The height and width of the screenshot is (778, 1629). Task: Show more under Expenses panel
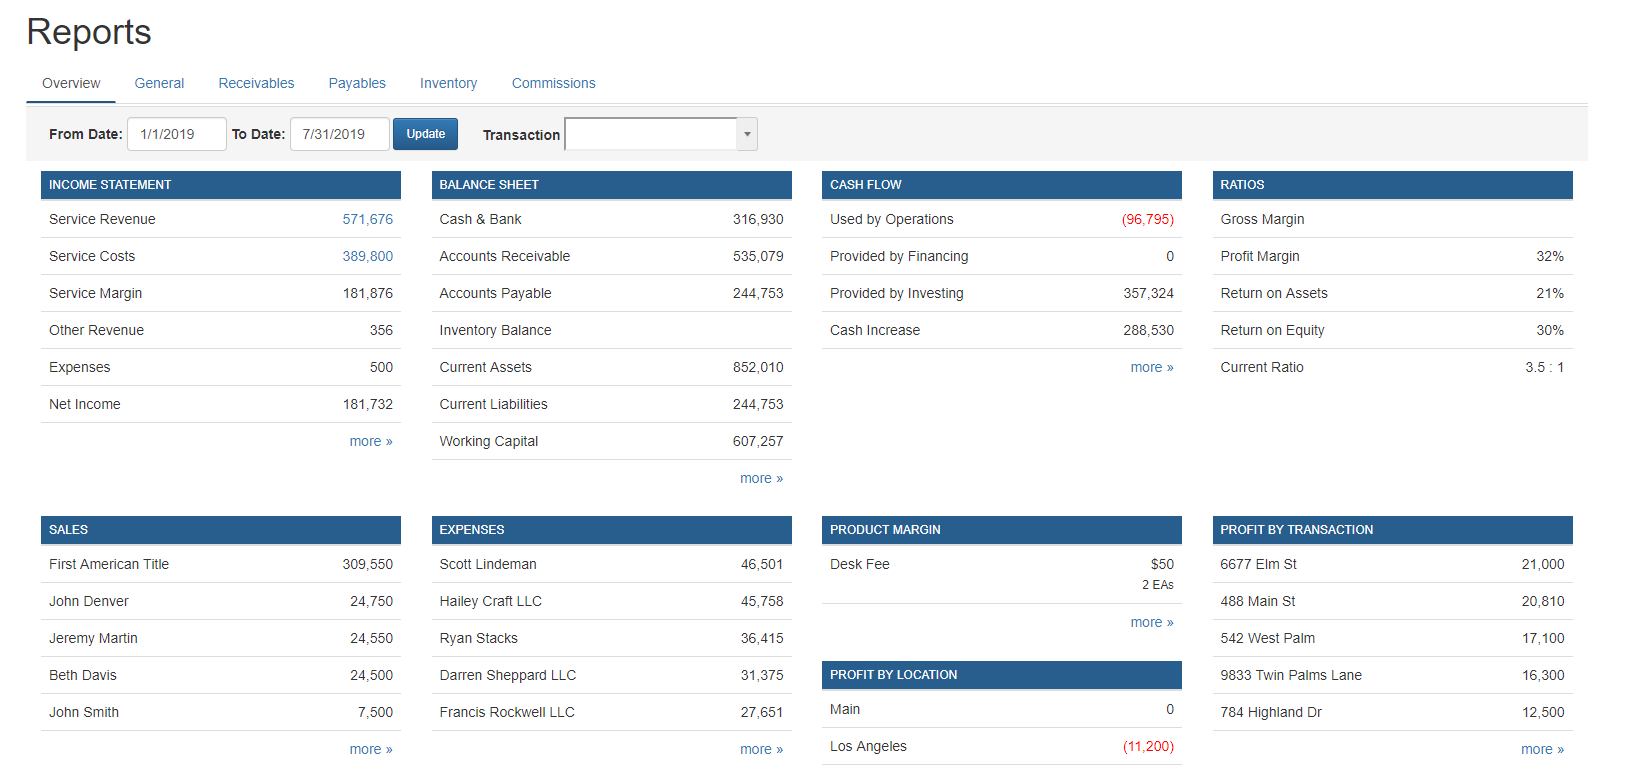(761, 749)
